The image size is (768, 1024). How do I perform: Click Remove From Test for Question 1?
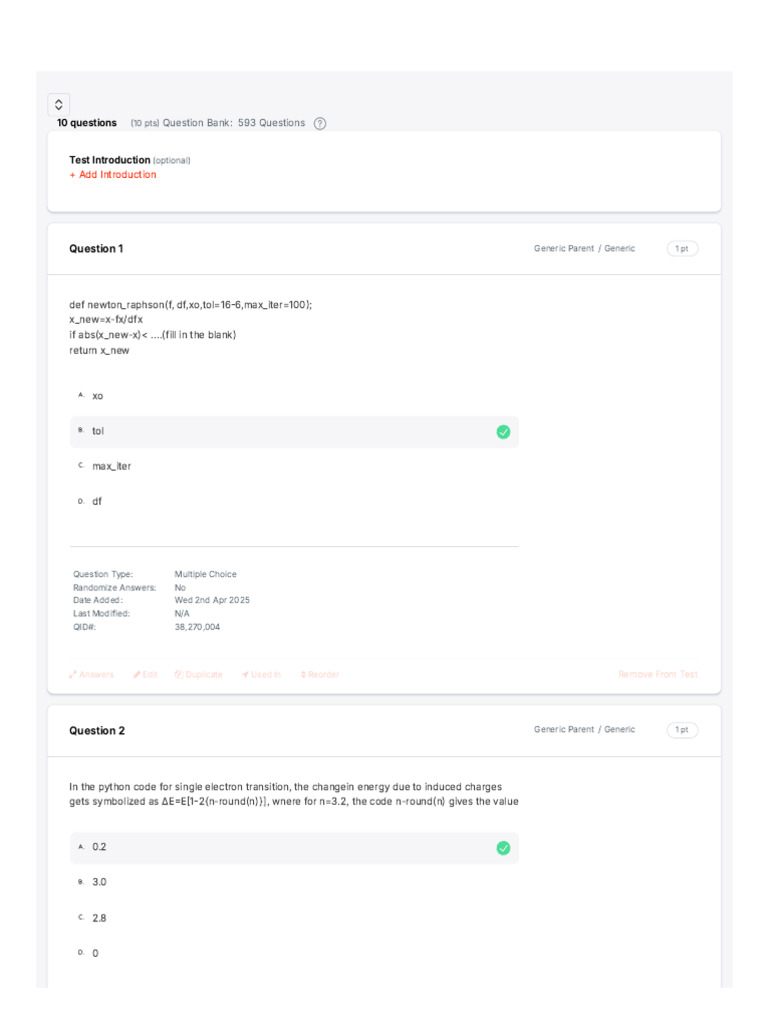coord(658,675)
